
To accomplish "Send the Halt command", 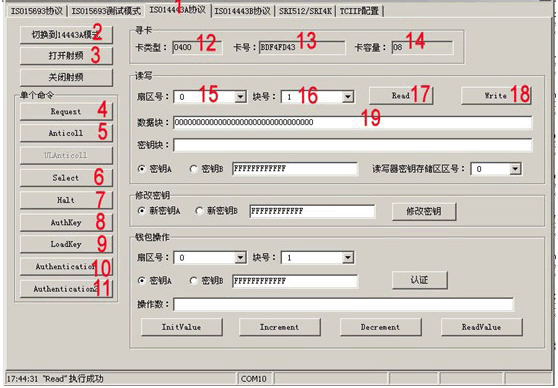I will (x=66, y=200).
